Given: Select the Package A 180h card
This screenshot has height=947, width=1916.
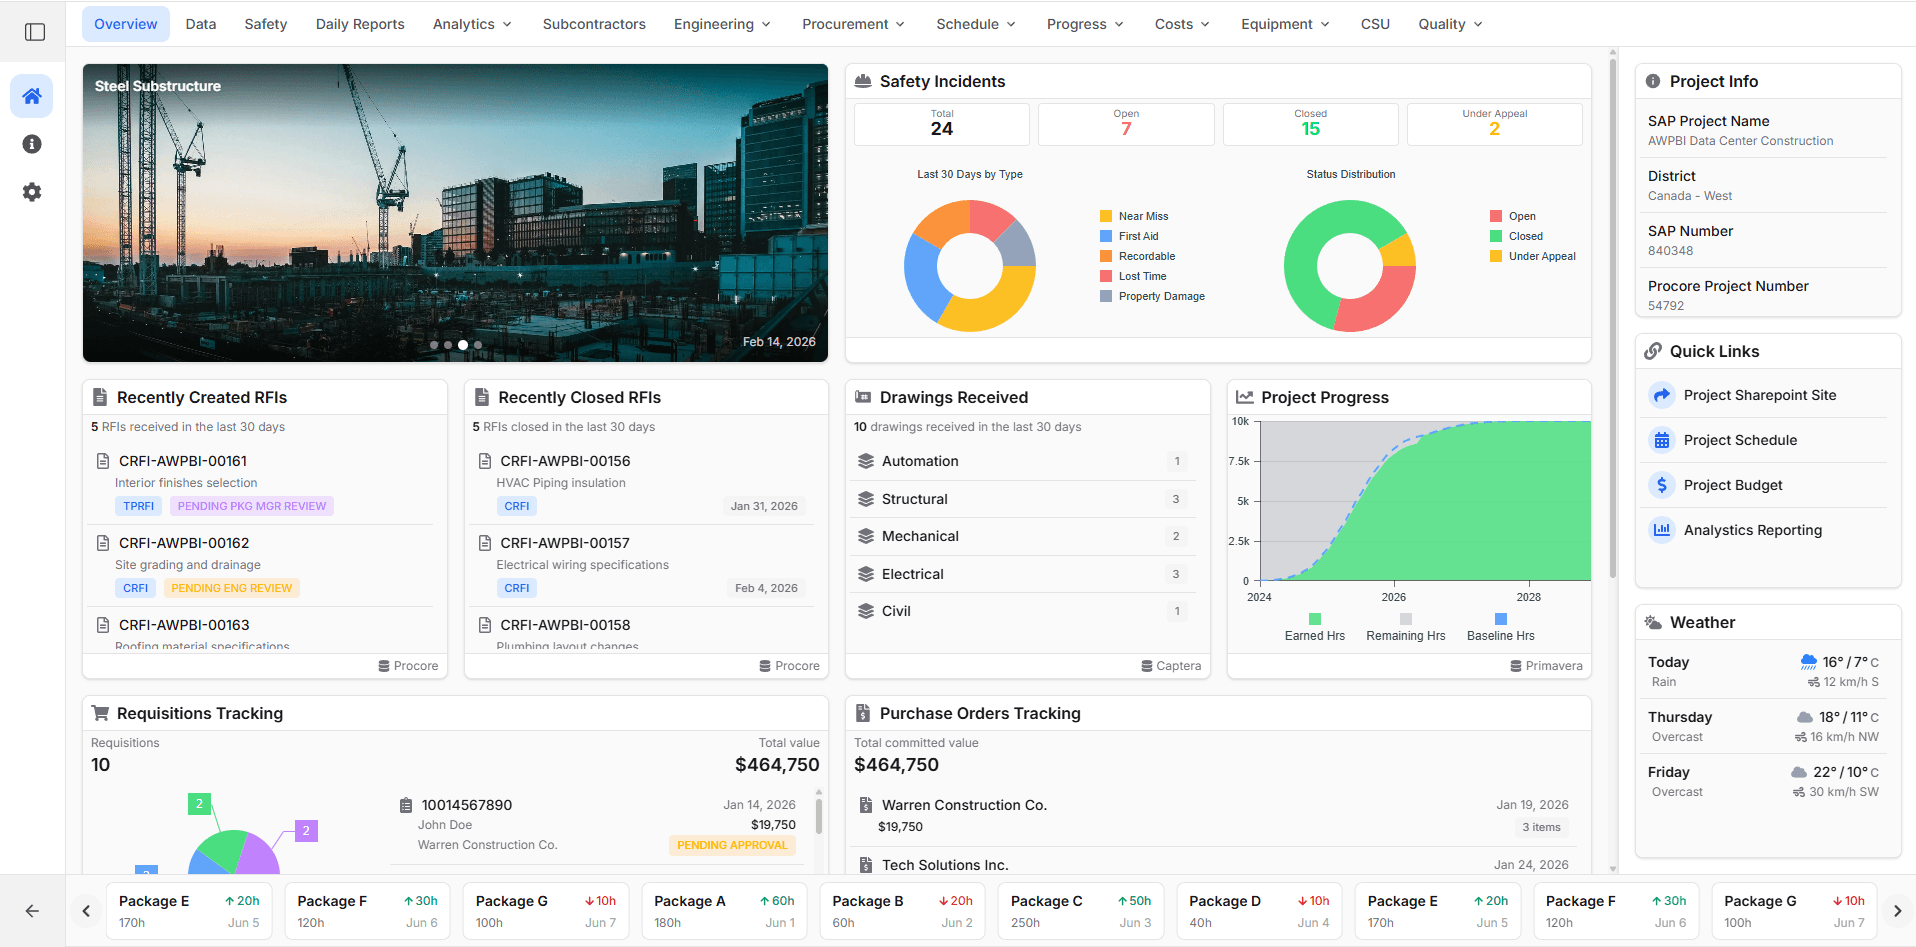Looking at the screenshot, I should pyautogui.click(x=724, y=911).
